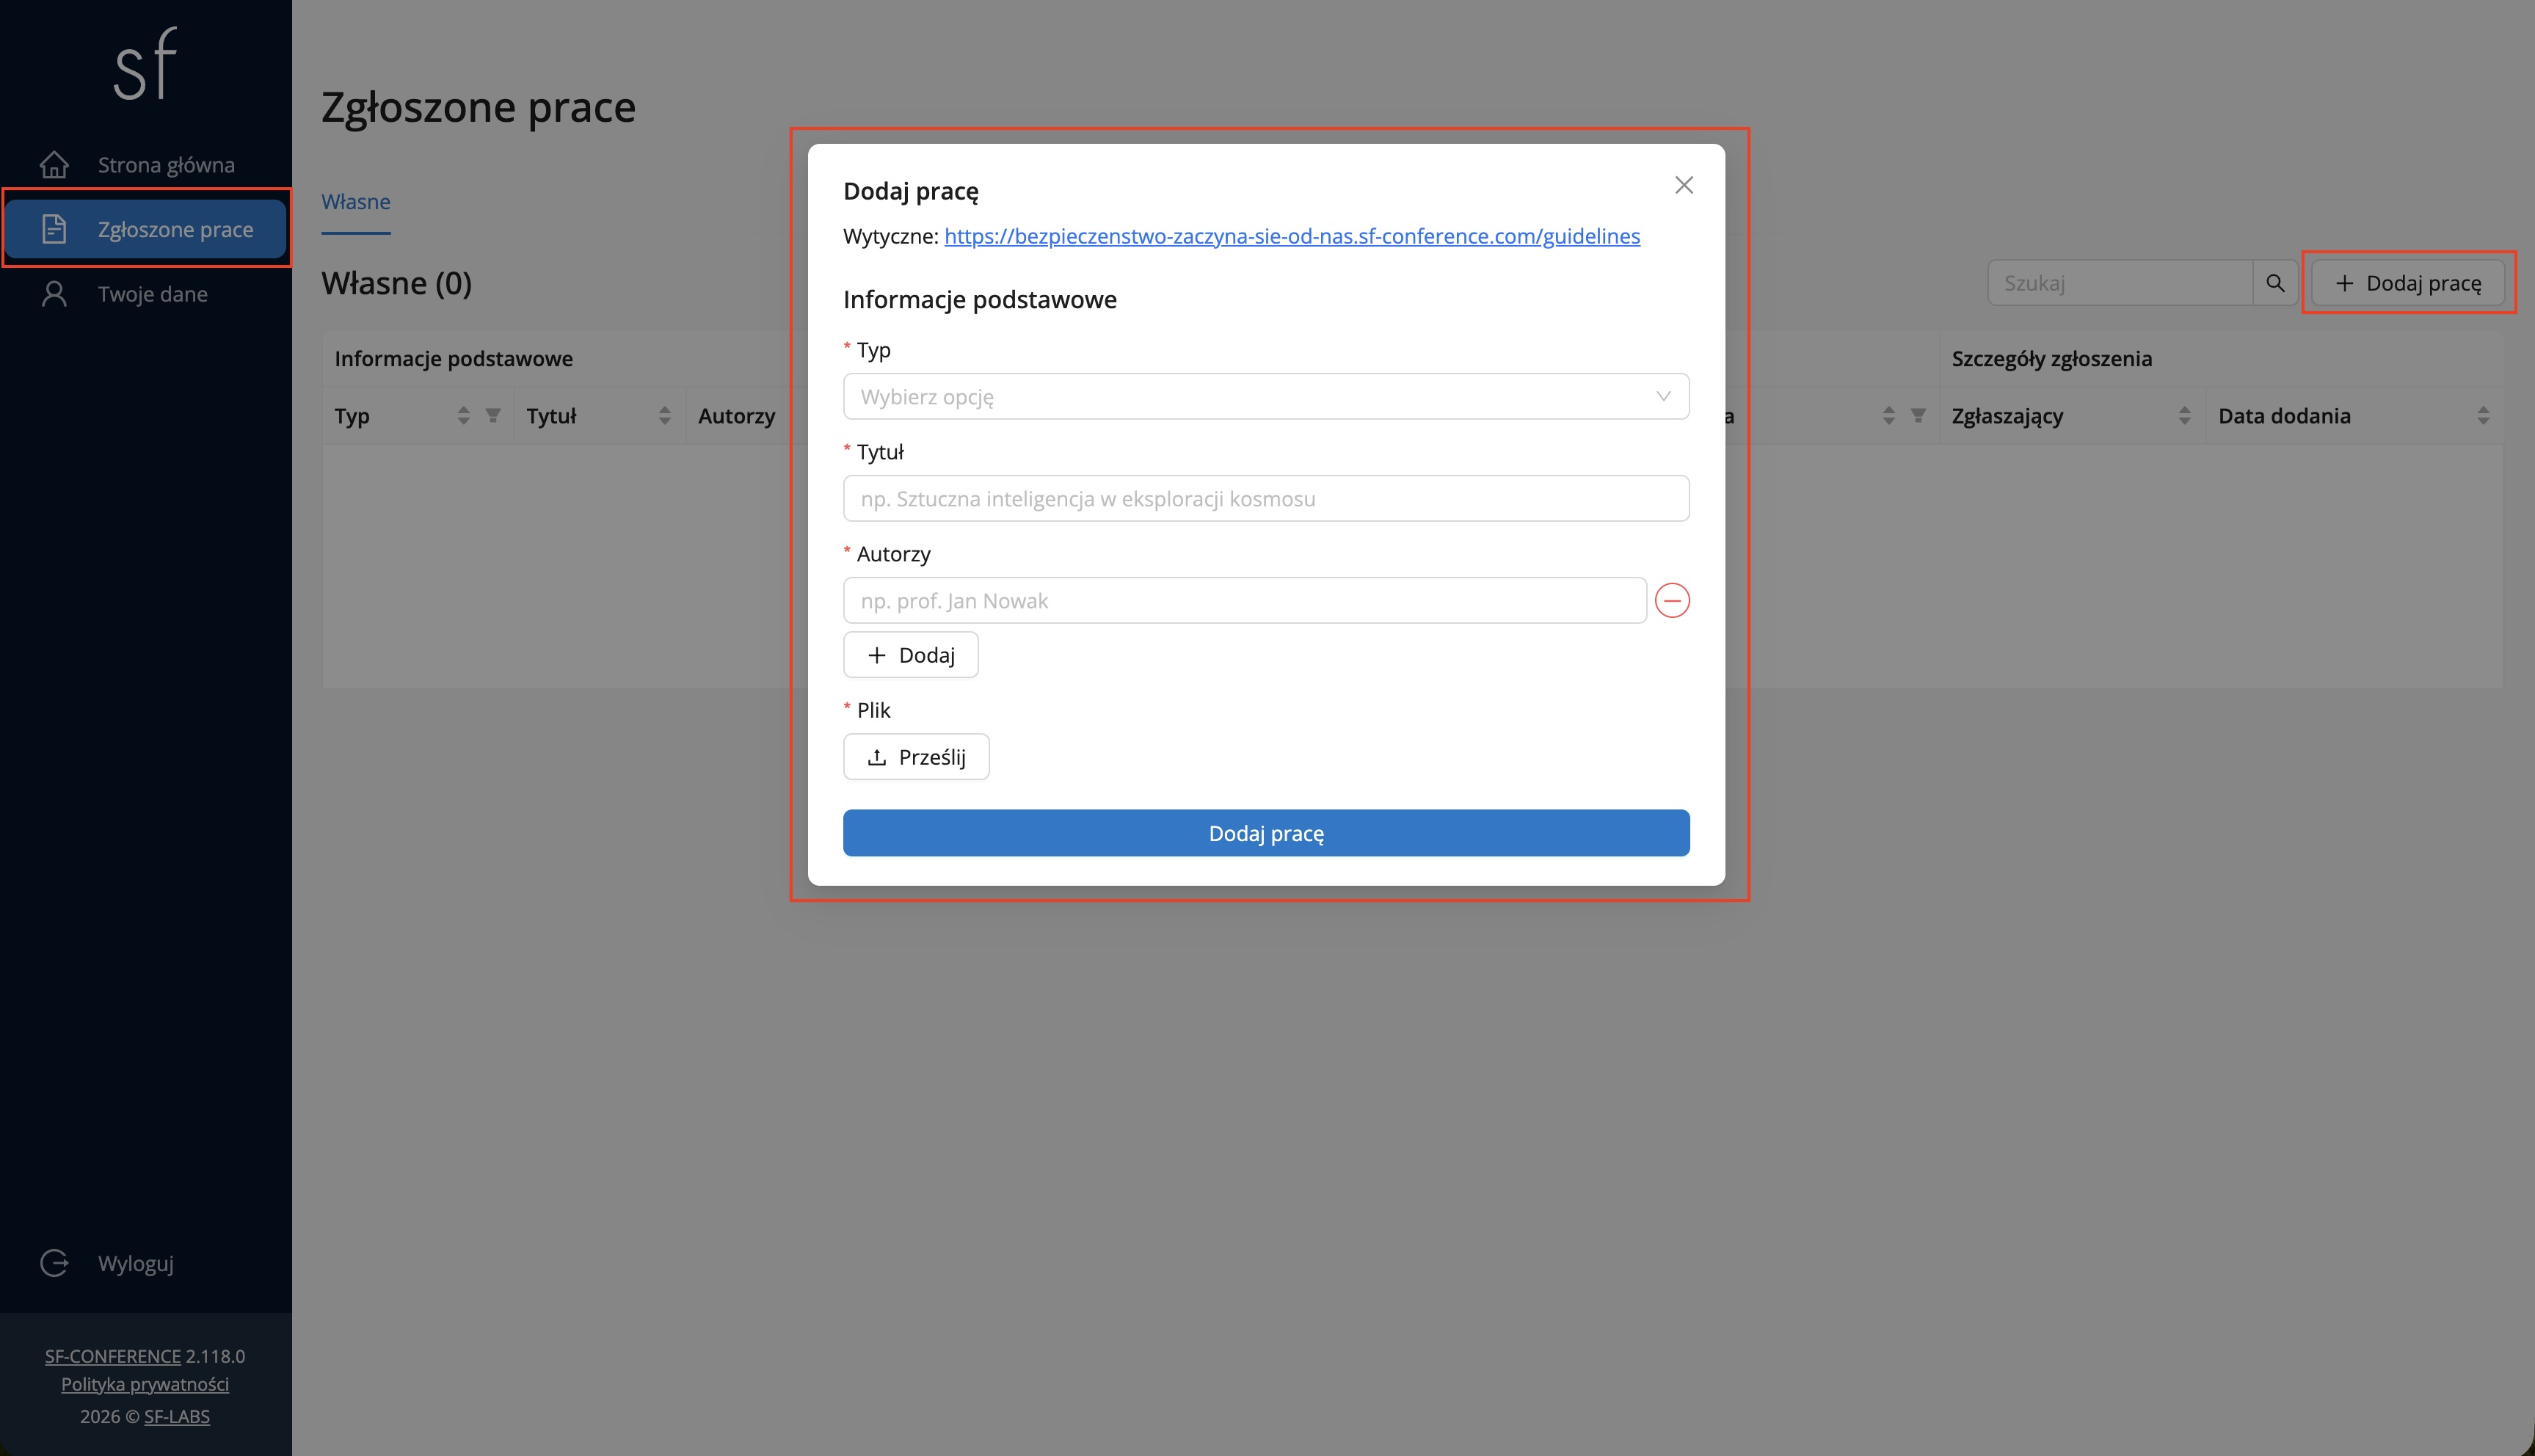The width and height of the screenshot is (2535, 1456).
Task: Sort by the Tytuł column arrows
Action: pos(665,415)
